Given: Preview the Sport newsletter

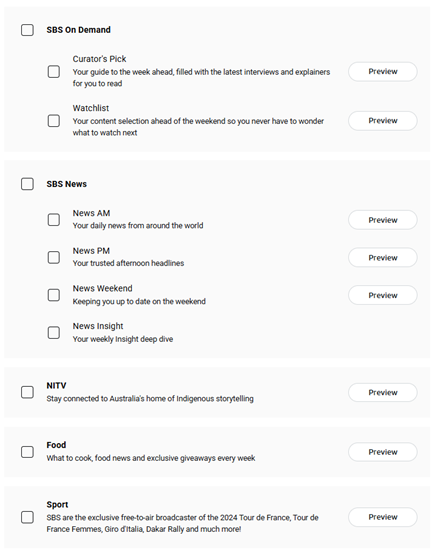Looking at the screenshot, I should click(x=383, y=517).
